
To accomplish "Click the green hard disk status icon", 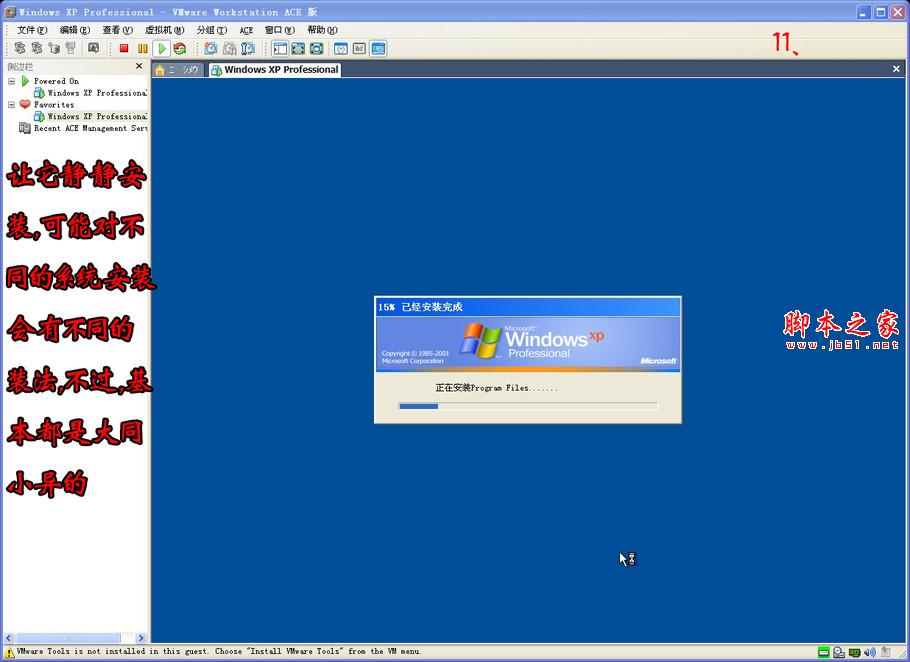I will [x=824, y=653].
